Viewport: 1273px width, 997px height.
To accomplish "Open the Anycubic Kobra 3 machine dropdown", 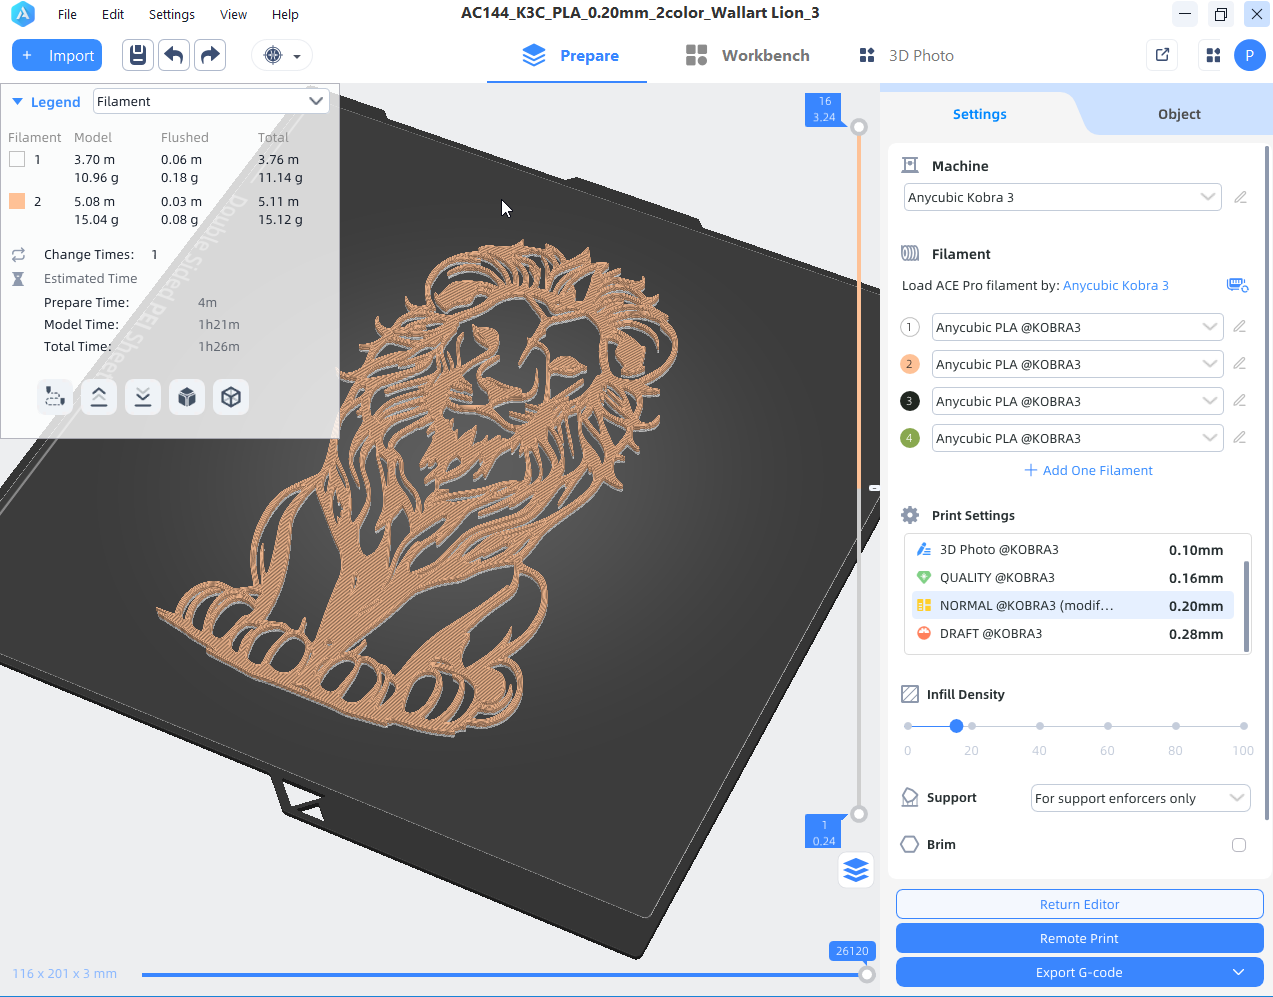I will (1063, 197).
